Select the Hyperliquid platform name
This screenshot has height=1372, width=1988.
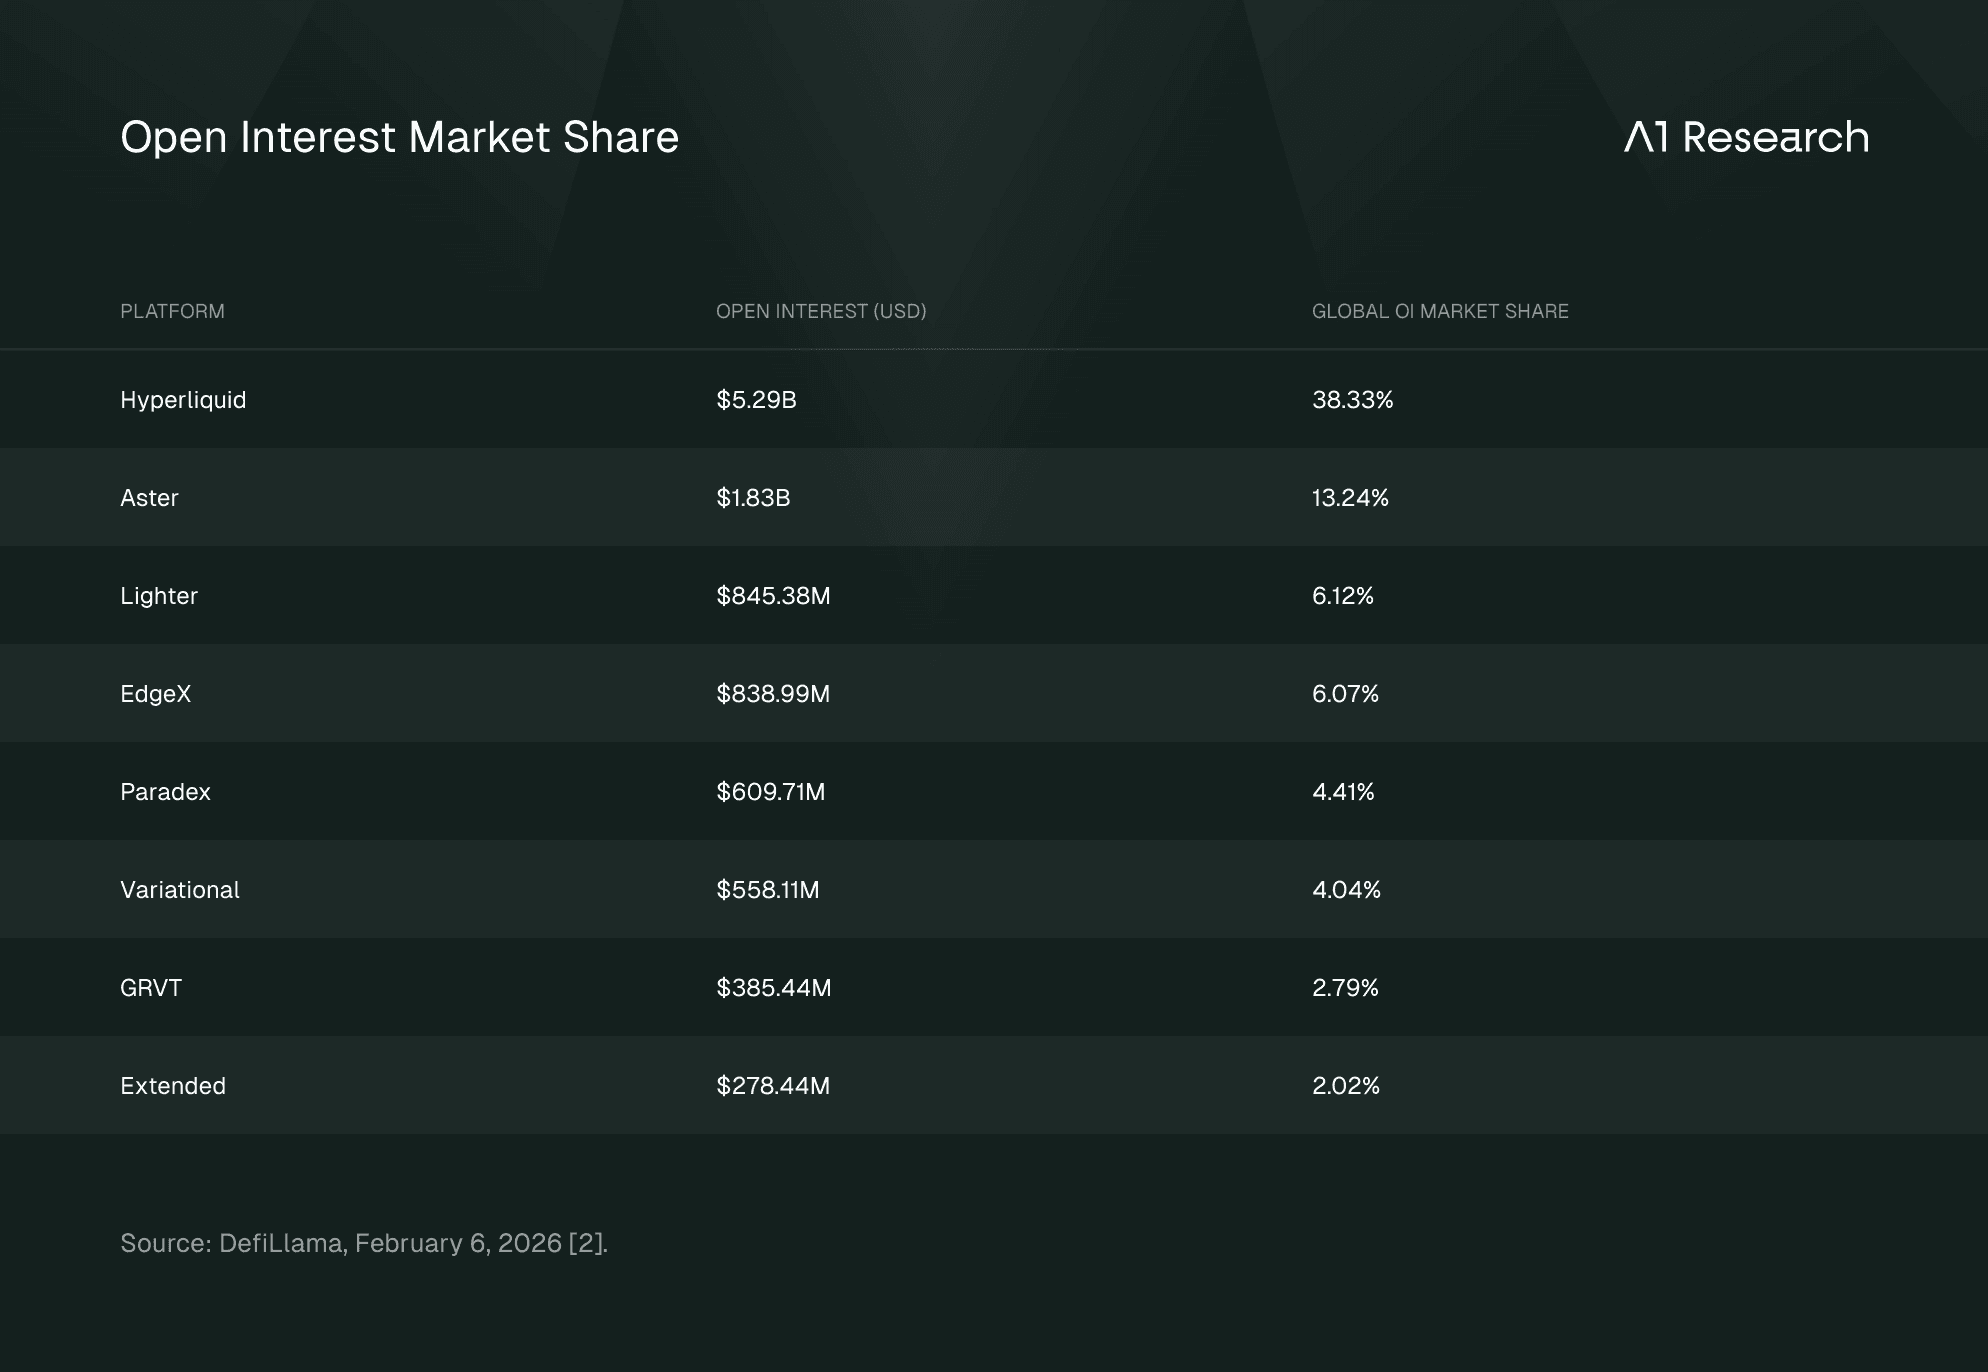pos(183,400)
